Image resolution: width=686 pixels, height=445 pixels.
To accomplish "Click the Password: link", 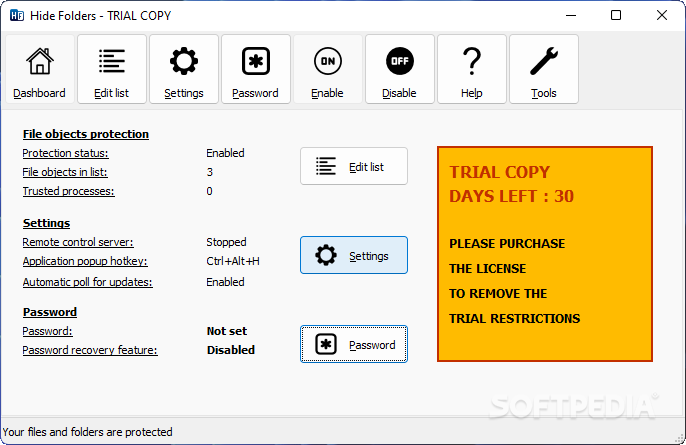I will point(47,331).
